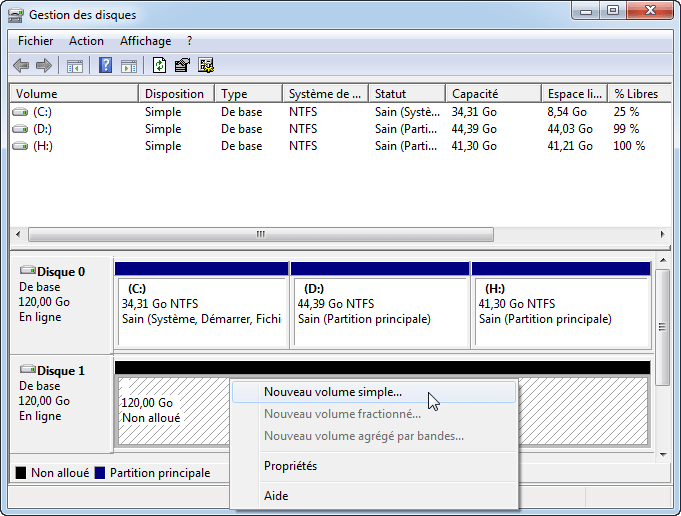Click the Refresh toolbar icon

point(159,66)
